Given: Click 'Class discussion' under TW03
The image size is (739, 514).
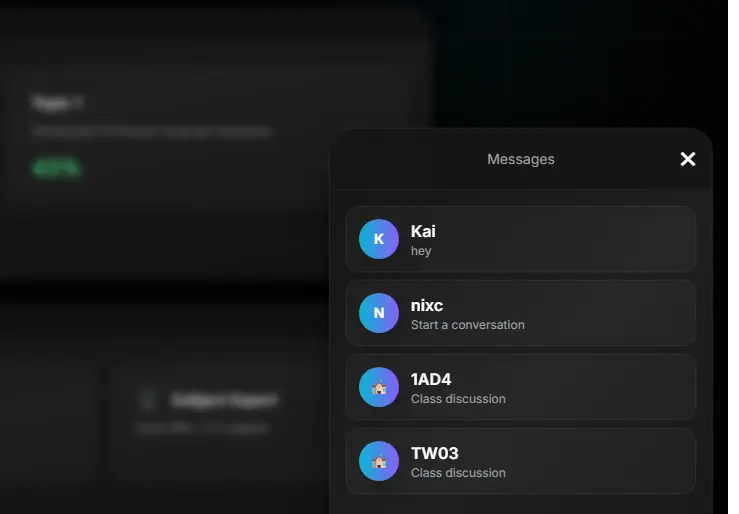Looking at the screenshot, I should tap(458, 473).
